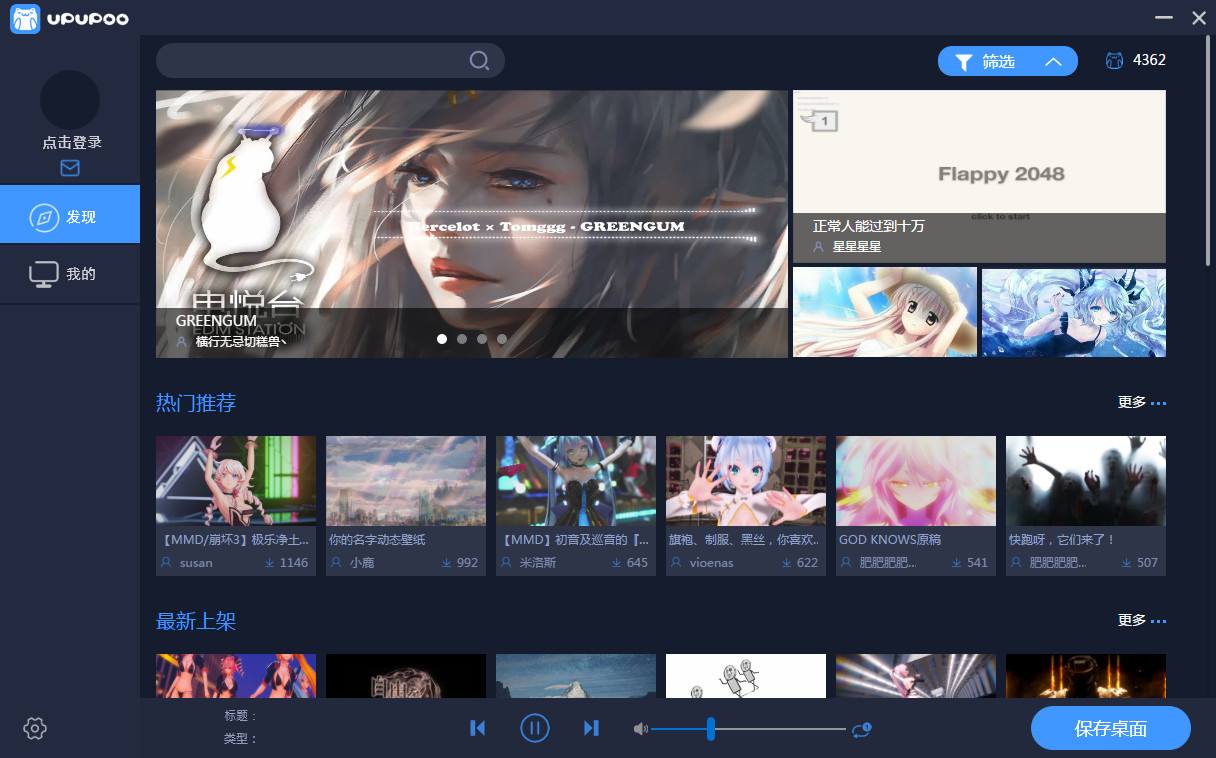Screen dimensions: 1216x758
Task: Click 点击登录 to log in
Action: pos(71,142)
